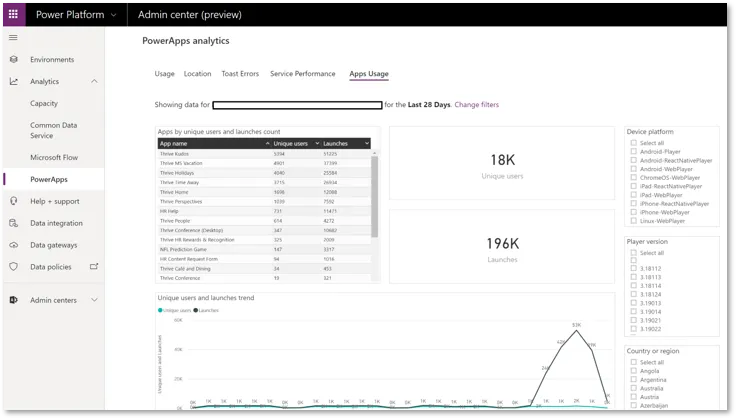Click the Data integration icon
Viewport: 736px width, 419px height.
(14, 223)
